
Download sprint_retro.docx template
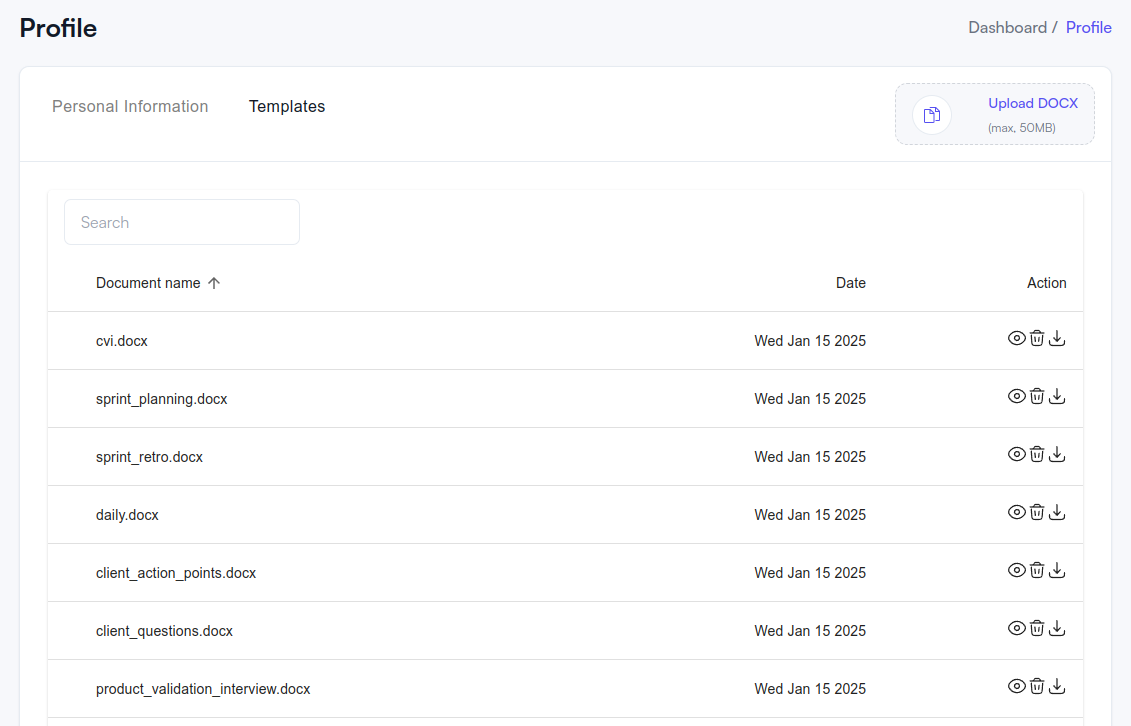pos(1057,454)
